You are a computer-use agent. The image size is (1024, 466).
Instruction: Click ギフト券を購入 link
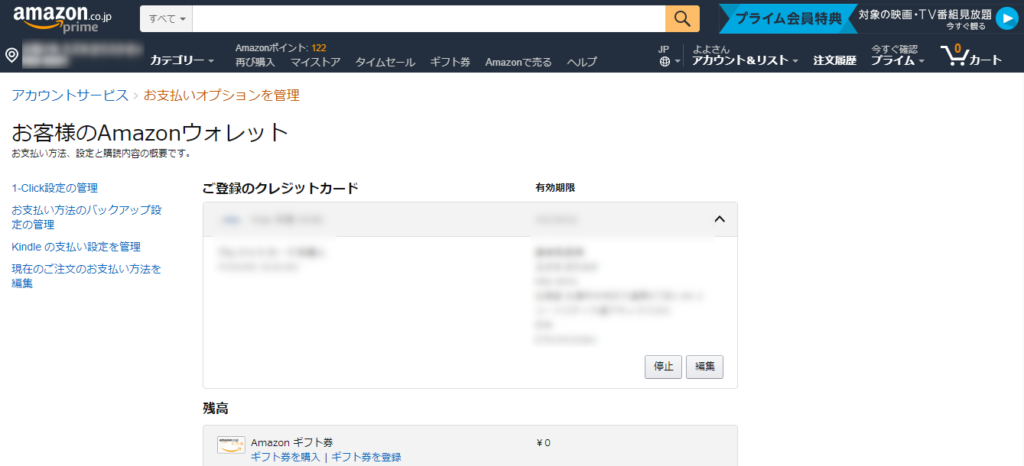pyautogui.click(x=285, y=457)
